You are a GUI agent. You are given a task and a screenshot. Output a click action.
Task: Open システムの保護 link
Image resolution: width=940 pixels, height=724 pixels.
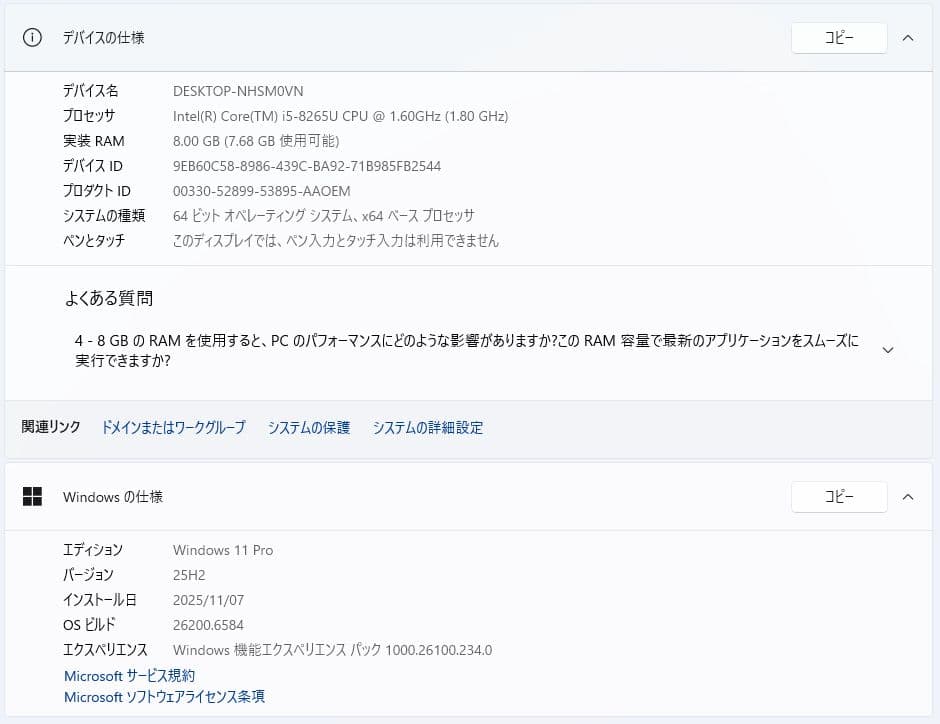pos(309,428)
